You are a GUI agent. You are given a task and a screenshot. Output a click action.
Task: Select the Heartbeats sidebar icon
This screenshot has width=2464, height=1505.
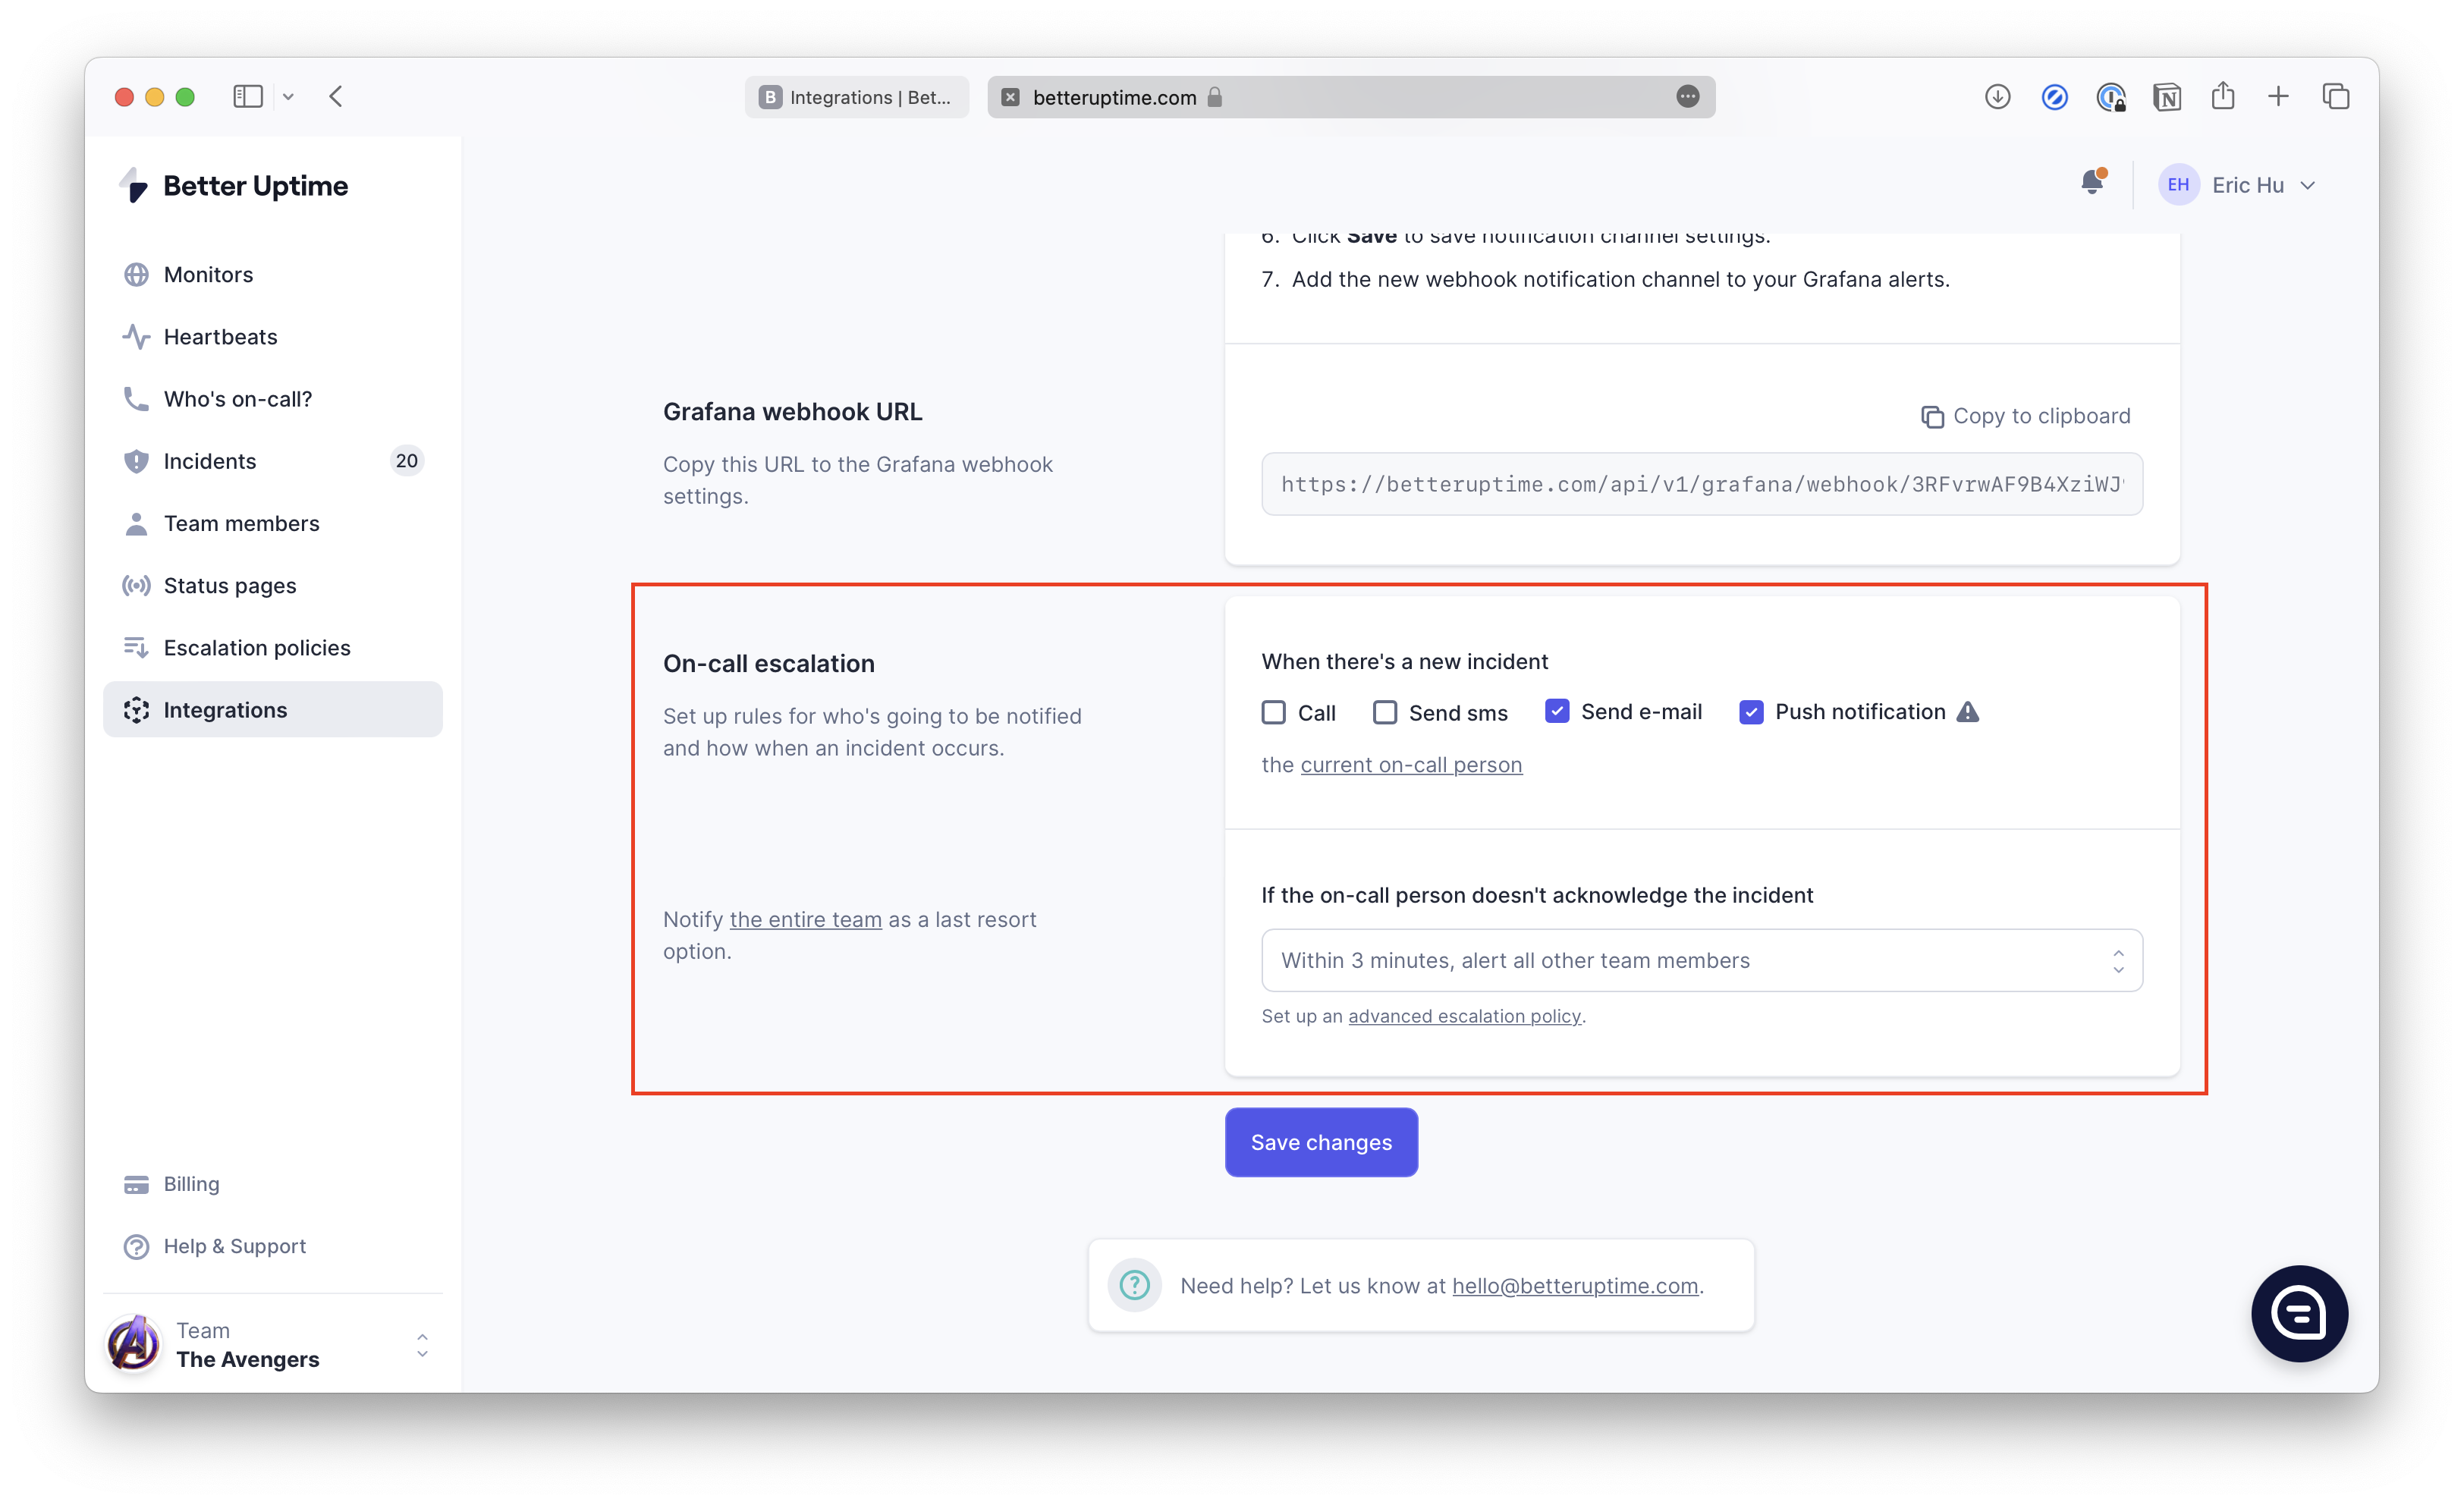coord(136,336)
